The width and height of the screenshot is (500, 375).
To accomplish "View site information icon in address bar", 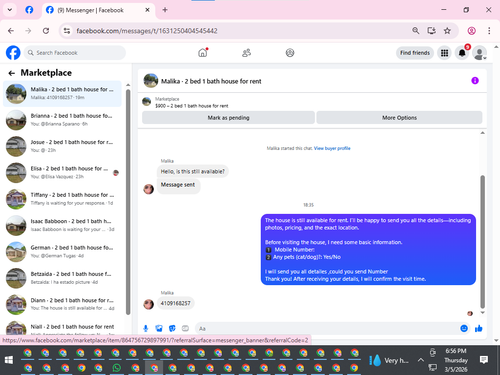I will (67, 31).
